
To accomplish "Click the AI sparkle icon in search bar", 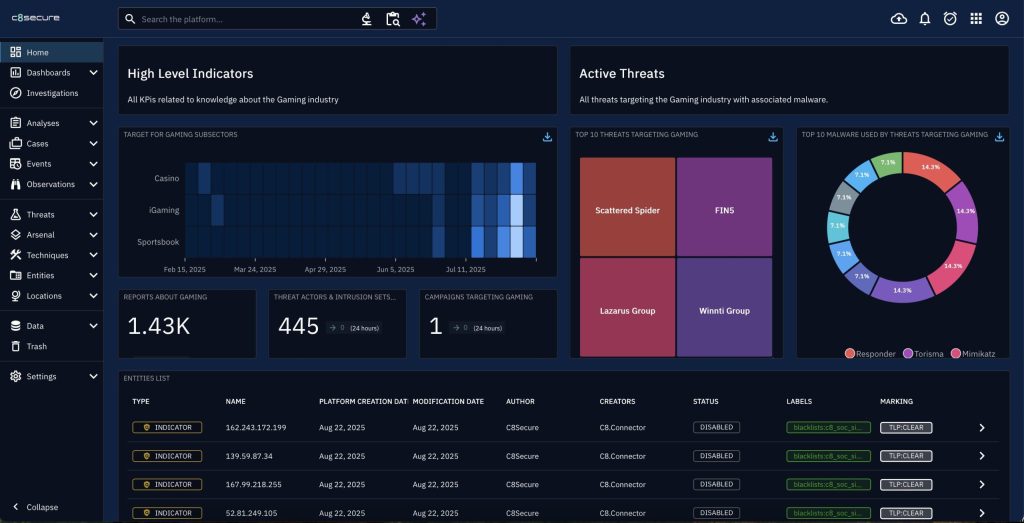I will click(419, 19).
